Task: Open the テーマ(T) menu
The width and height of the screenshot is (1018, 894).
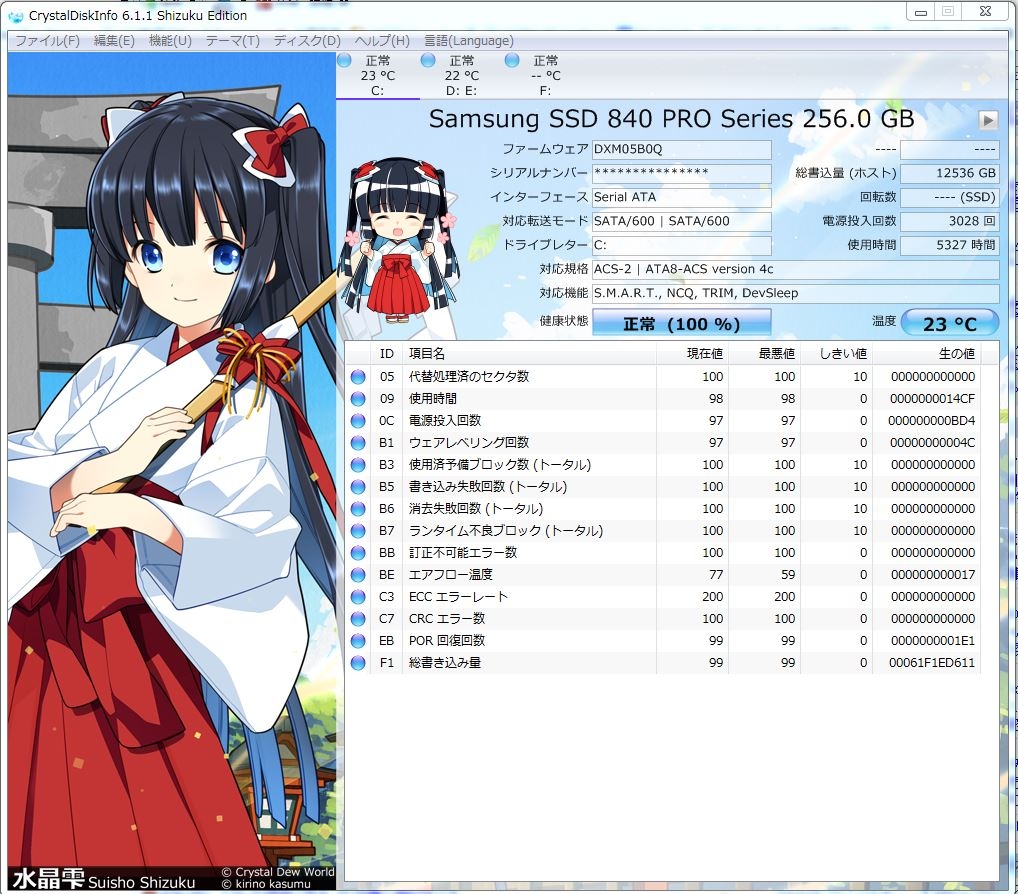Action: (232, 41)
